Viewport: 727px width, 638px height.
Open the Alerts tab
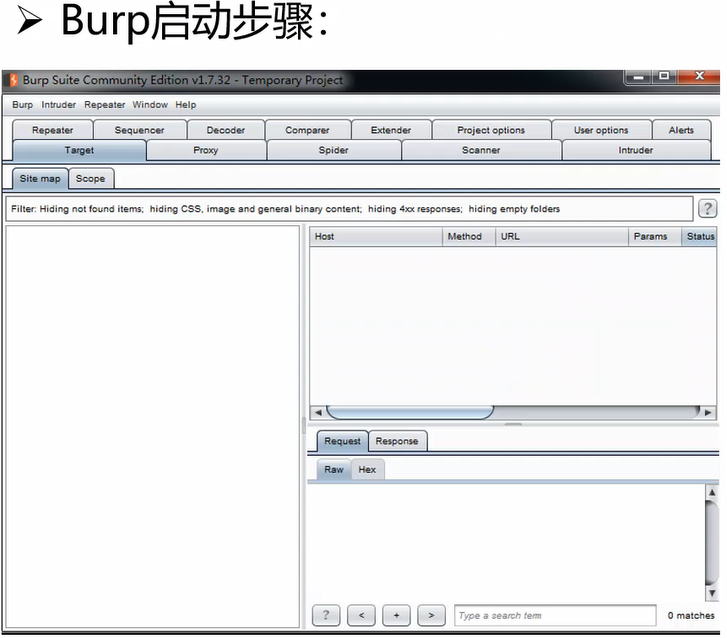(681, 130)
